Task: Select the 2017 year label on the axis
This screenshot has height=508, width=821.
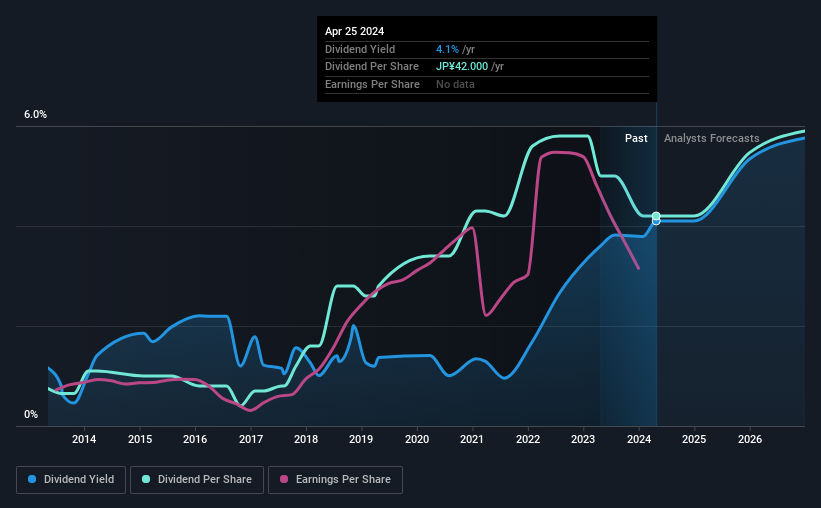Action: [x=251, y=439]
